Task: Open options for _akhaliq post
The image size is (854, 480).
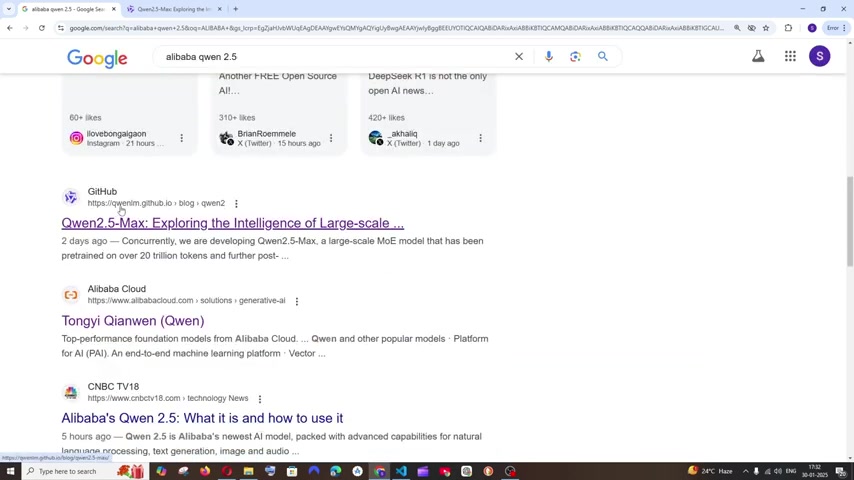Action: click(x=480, y=138)
